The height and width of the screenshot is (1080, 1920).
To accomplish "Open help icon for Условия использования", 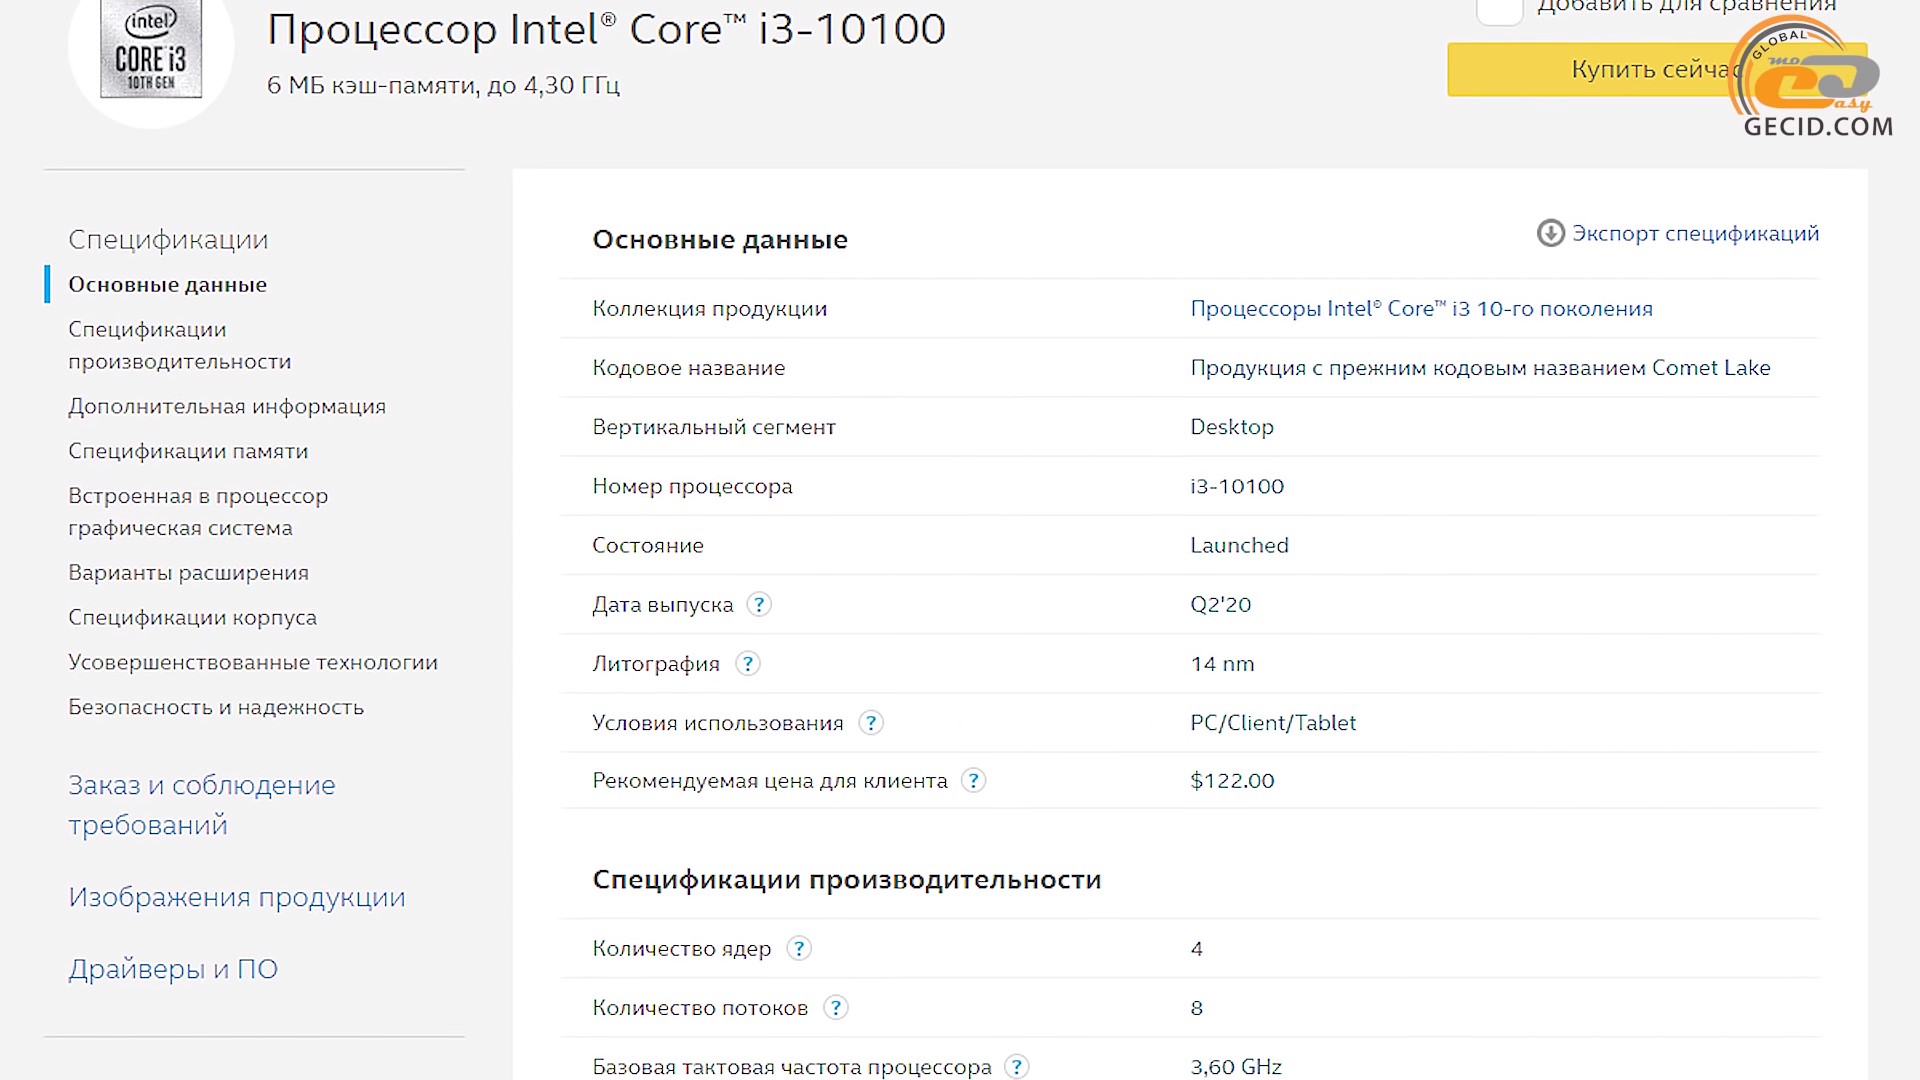I will pyautogui.click(x=871, y=722).
